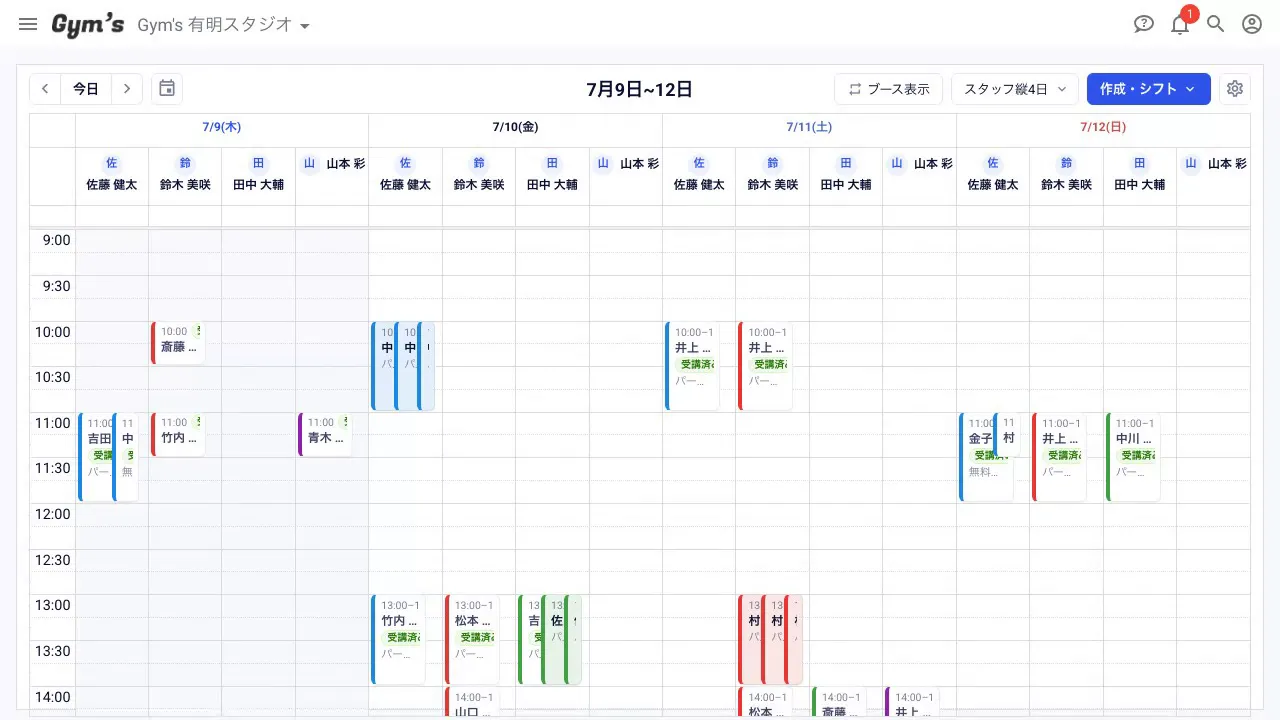Screen dimensions: 1280x720
Task: Open calendar settings gear icon
Action: pyautogui.click(x=1235, y=89)
